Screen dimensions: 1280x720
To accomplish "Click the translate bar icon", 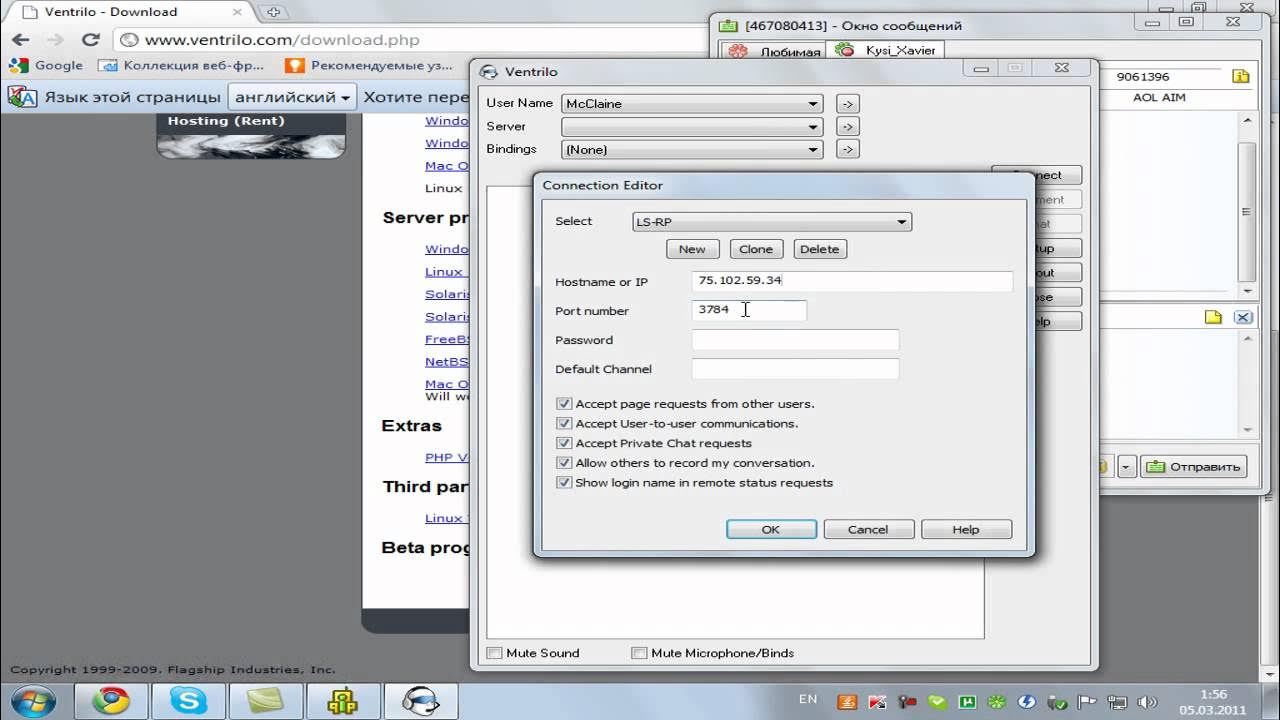I will [22, 97].
